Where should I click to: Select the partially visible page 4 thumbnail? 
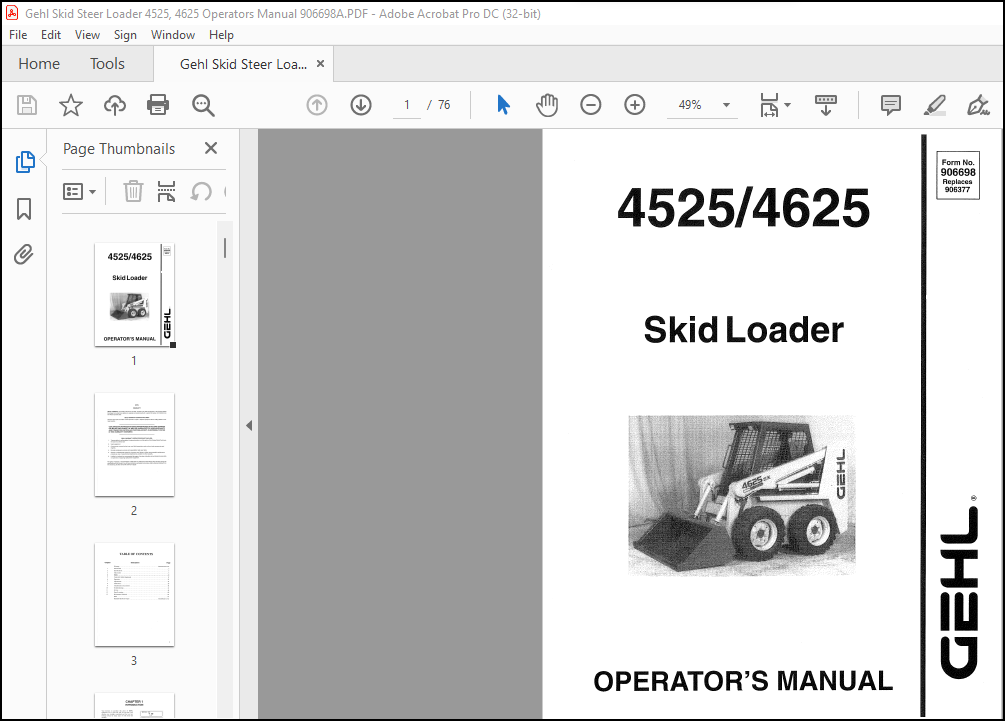134,706
